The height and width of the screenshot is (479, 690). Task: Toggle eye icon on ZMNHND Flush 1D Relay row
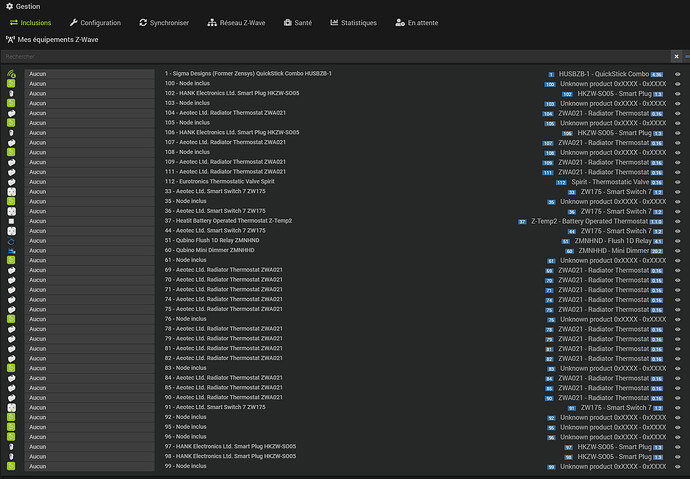tap(678, 241)
